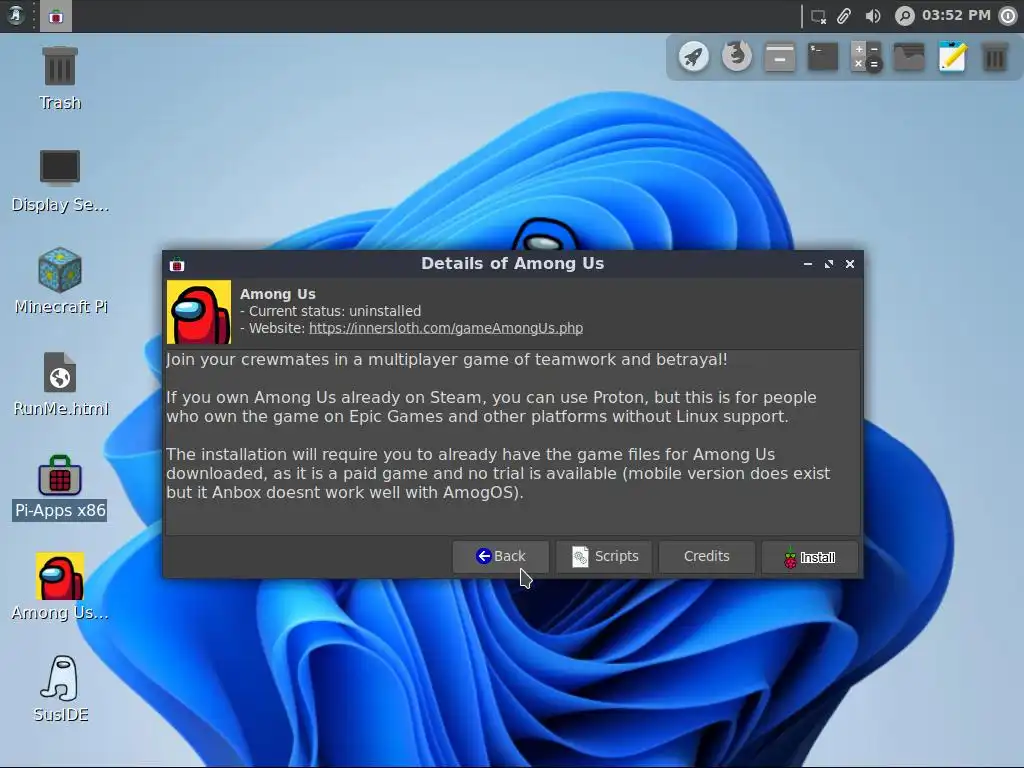Open the search magnifier in the top panel
The width and height of the screenshot is (1024, 768).
point(904,16)
